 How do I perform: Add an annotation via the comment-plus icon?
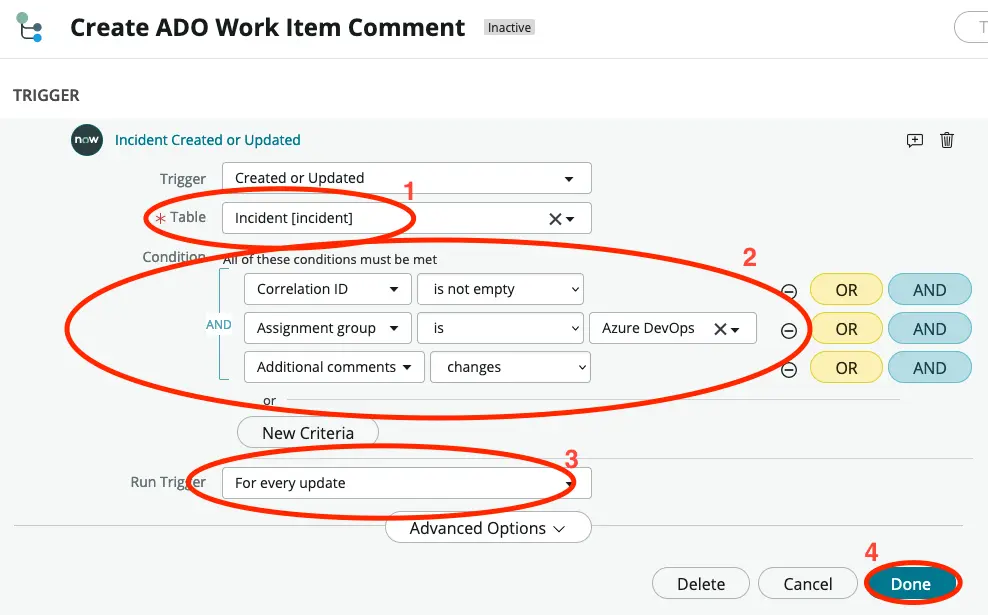(x=914, y=140)
